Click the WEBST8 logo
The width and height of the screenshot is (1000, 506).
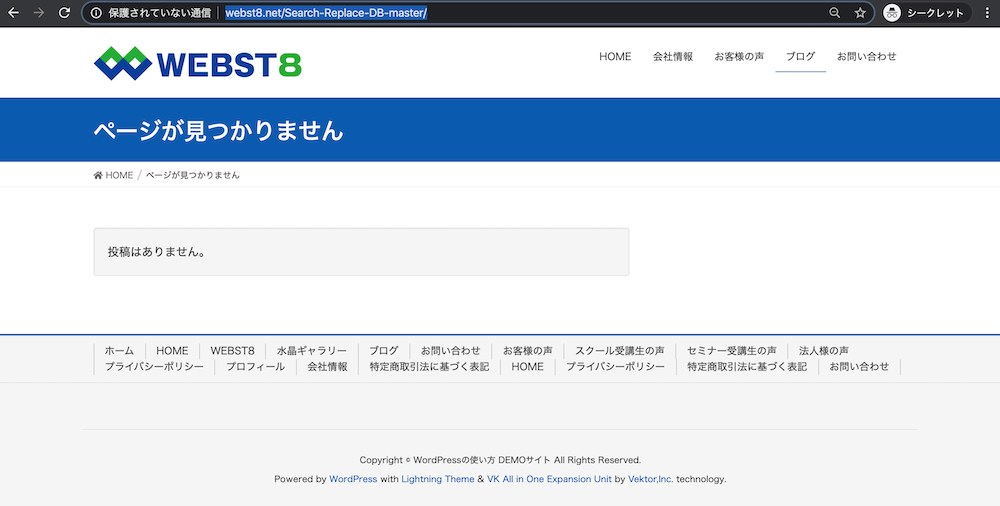tap(198, 63)
